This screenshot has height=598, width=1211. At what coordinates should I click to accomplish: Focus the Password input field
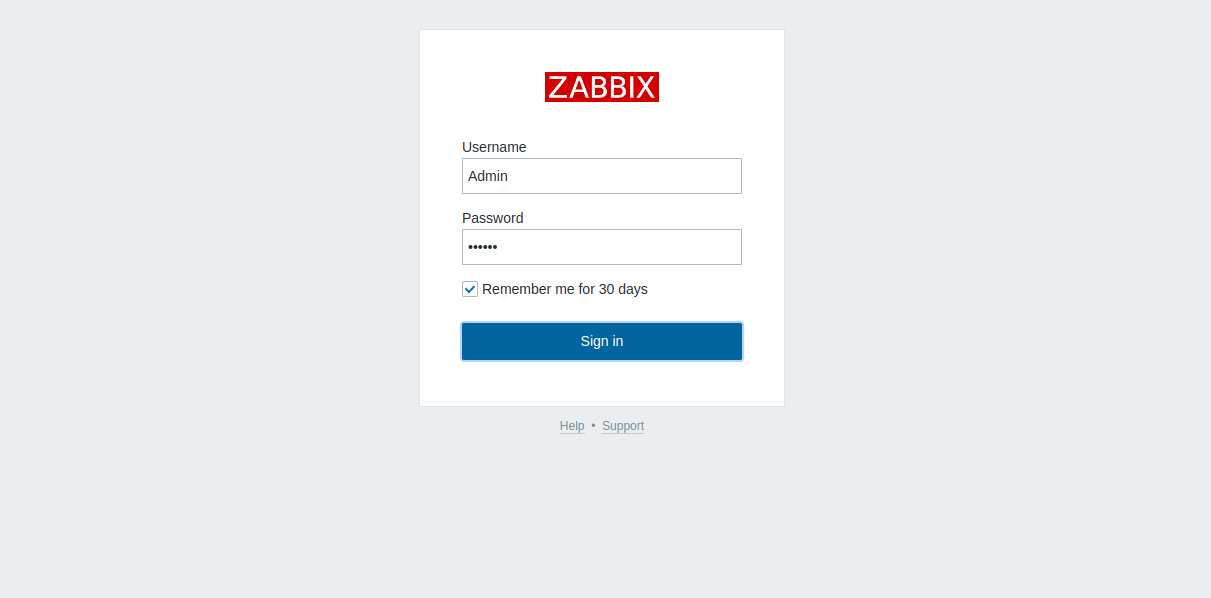602,247
